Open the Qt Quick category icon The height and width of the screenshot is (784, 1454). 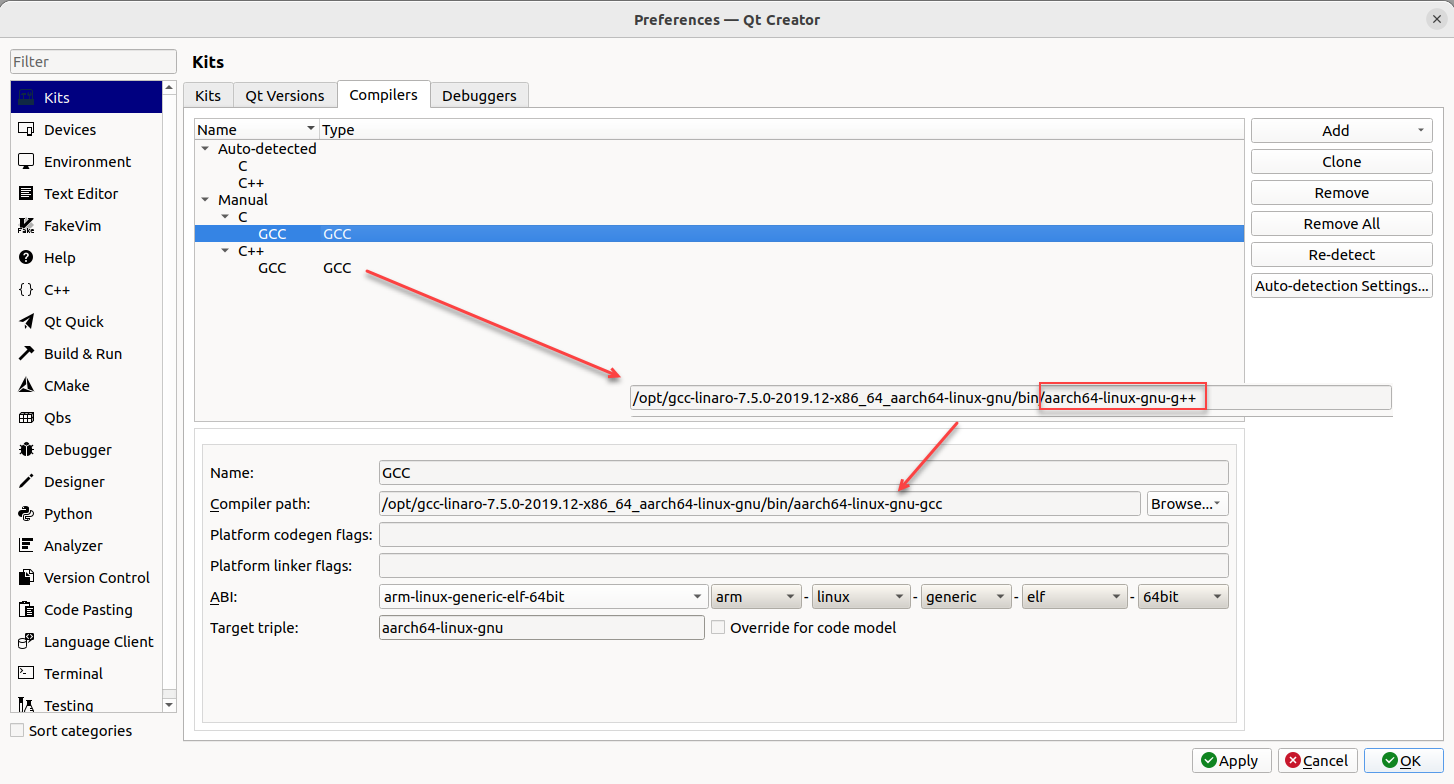(26, 322)
